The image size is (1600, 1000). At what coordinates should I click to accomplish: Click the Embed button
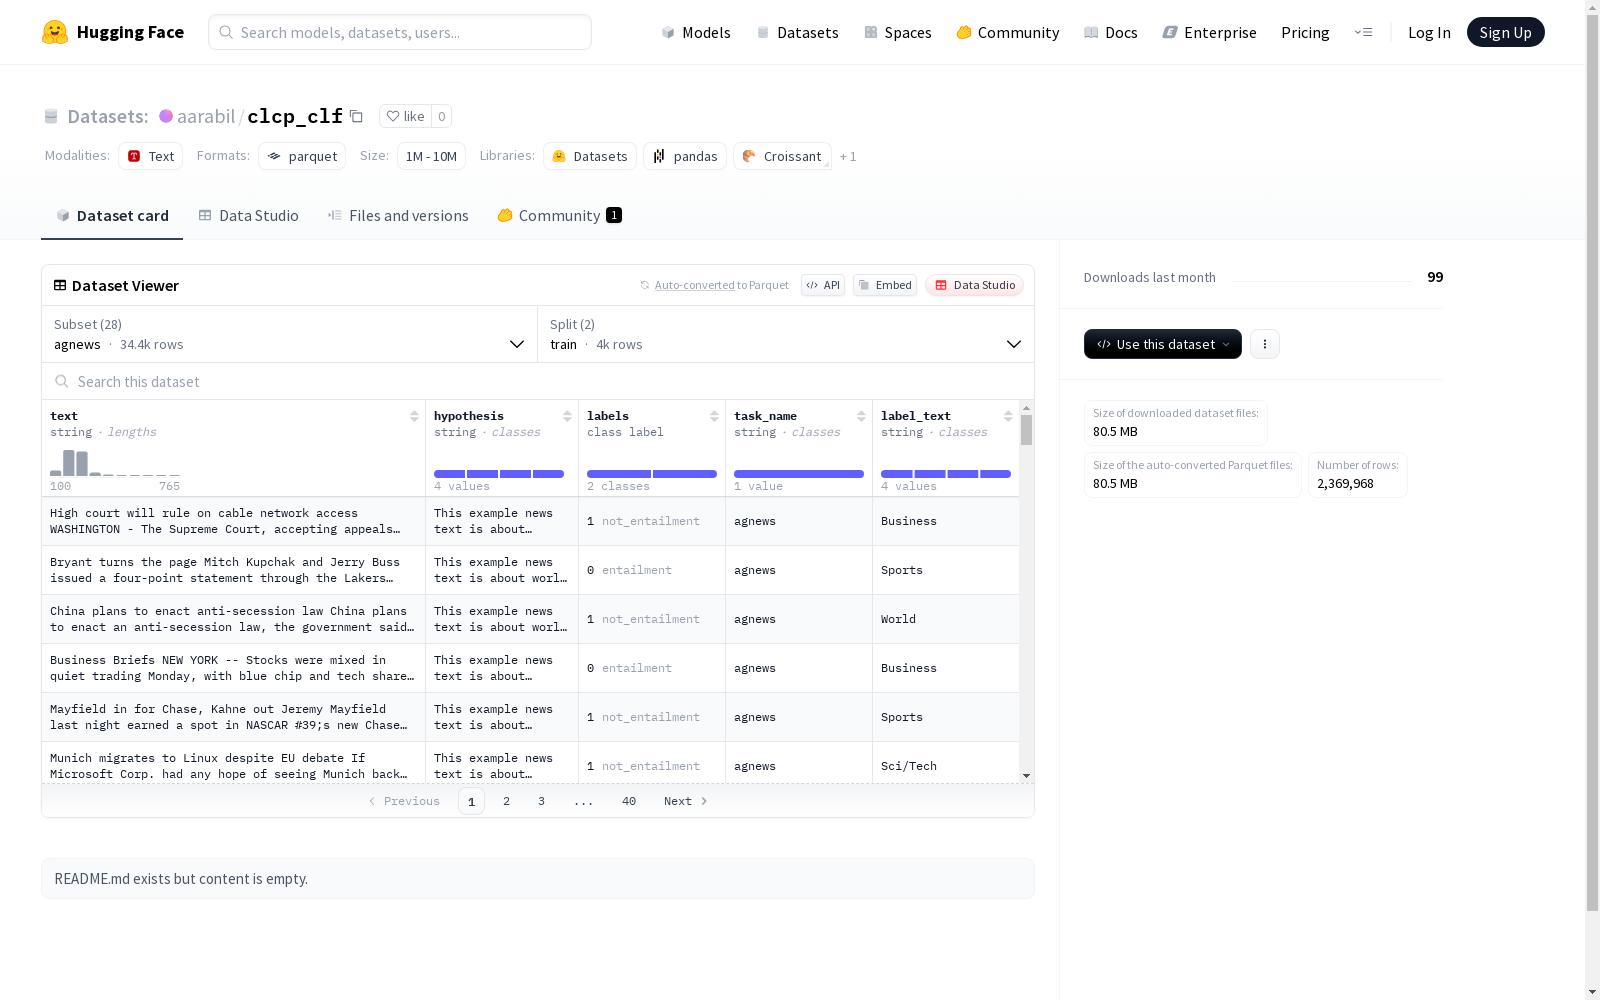pos(885,285)
